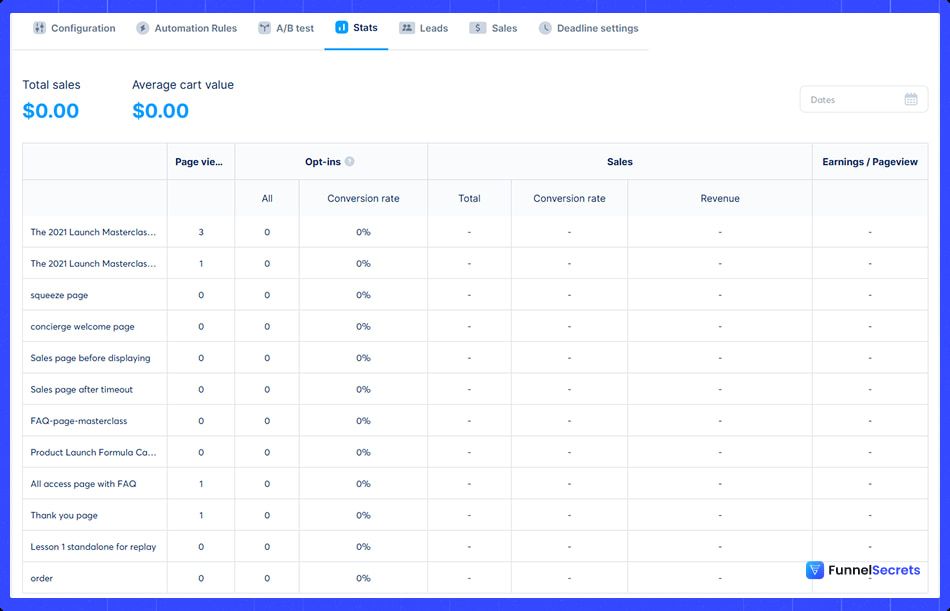Switch to the Leads tab

(423, 28)
